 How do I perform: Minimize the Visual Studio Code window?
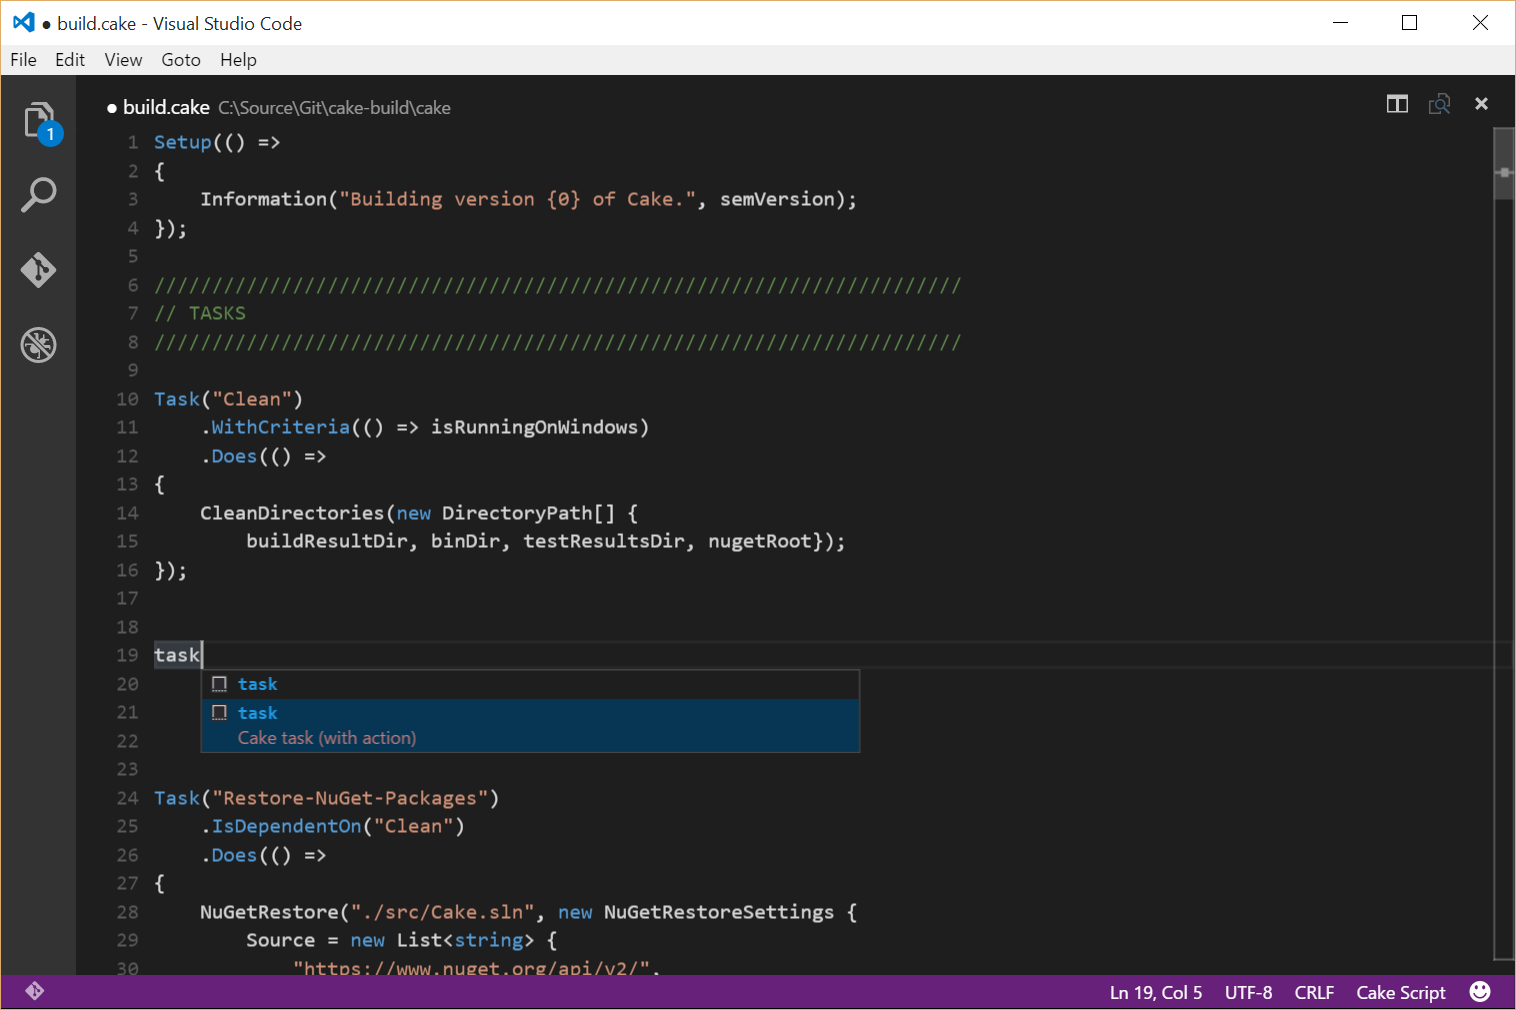[x=1341, y=22]
